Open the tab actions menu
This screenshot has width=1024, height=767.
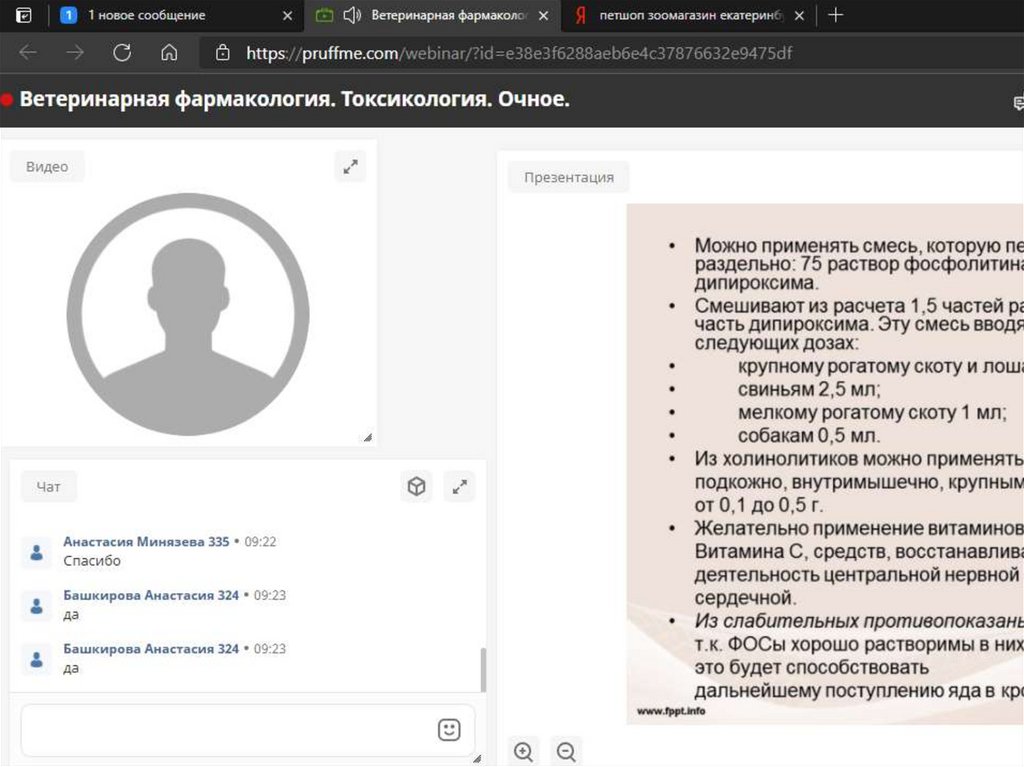pos(24,15)
